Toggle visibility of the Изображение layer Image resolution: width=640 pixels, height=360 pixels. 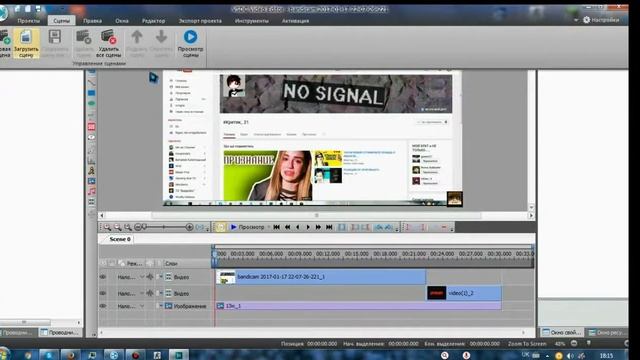103,306
